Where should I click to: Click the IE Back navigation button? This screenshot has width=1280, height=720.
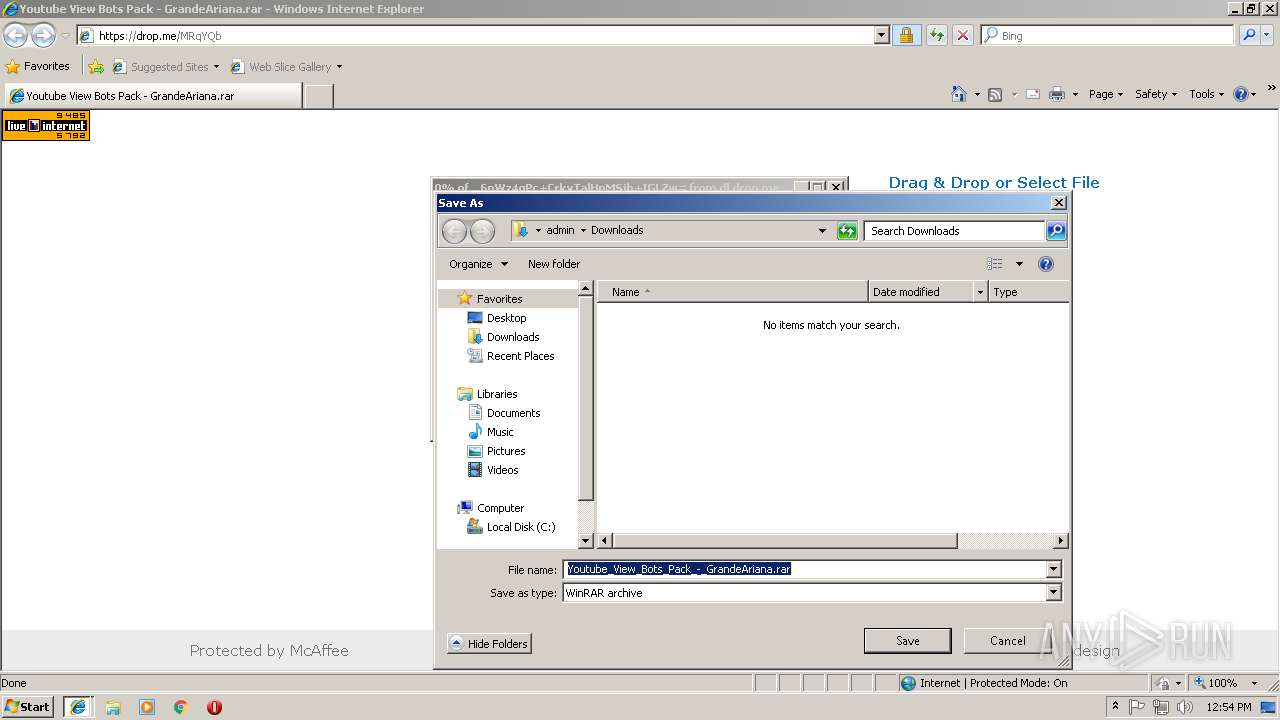16,36
